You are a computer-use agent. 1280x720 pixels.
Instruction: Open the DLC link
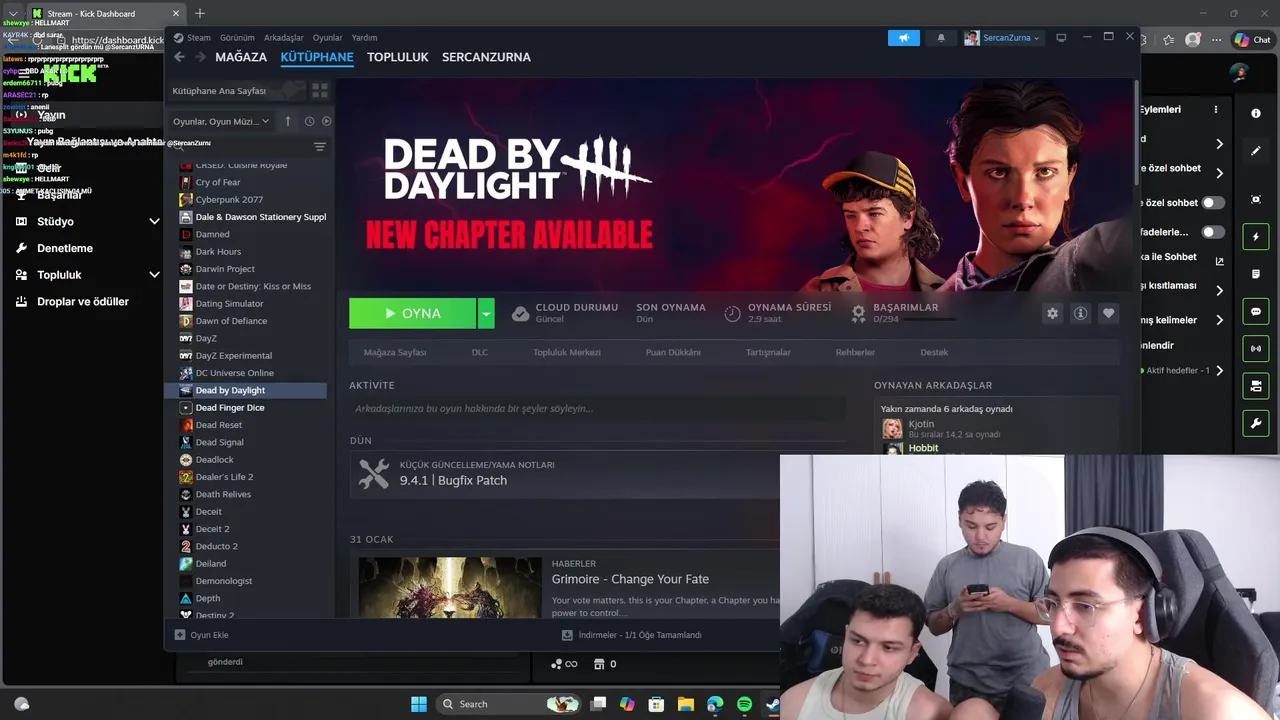pyautogui.click(x=480, y=352)
